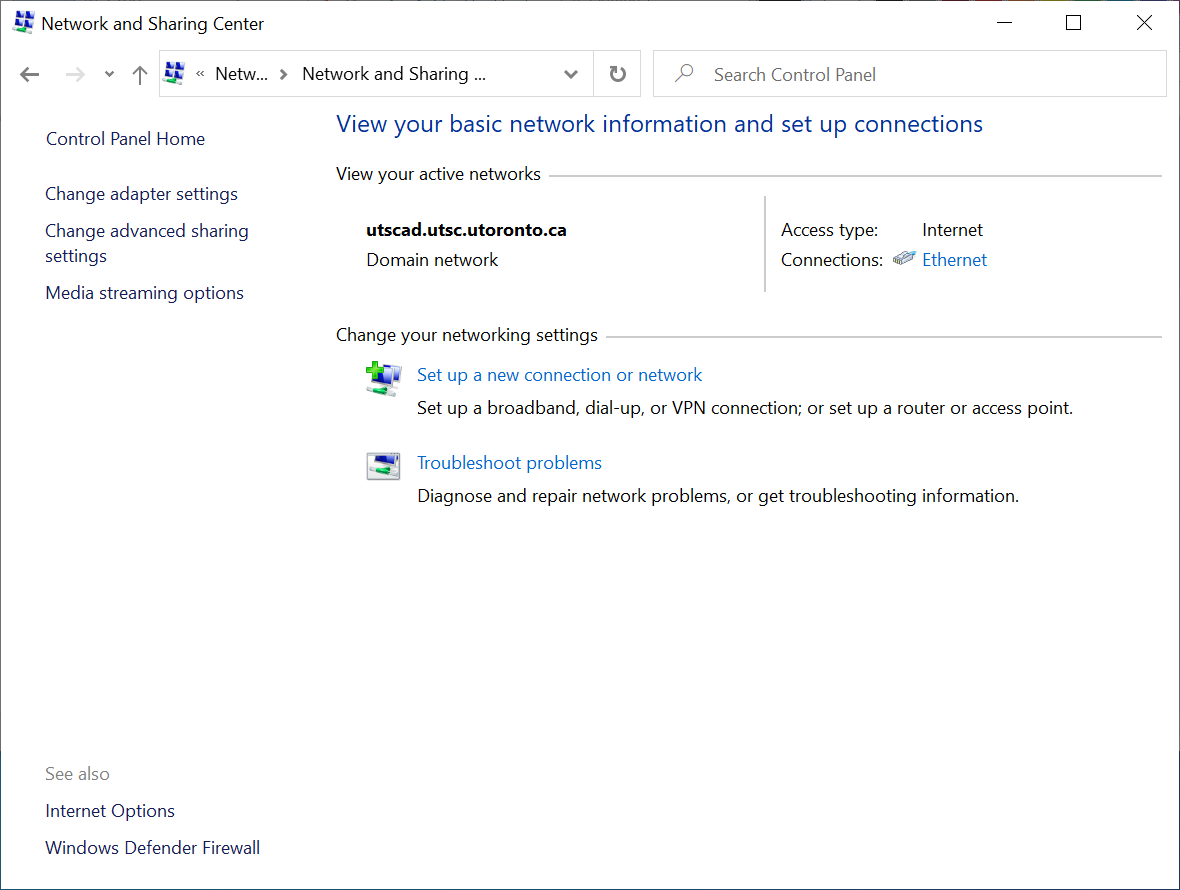
Task: Open Change adapter settings
Action: point(141,194)
